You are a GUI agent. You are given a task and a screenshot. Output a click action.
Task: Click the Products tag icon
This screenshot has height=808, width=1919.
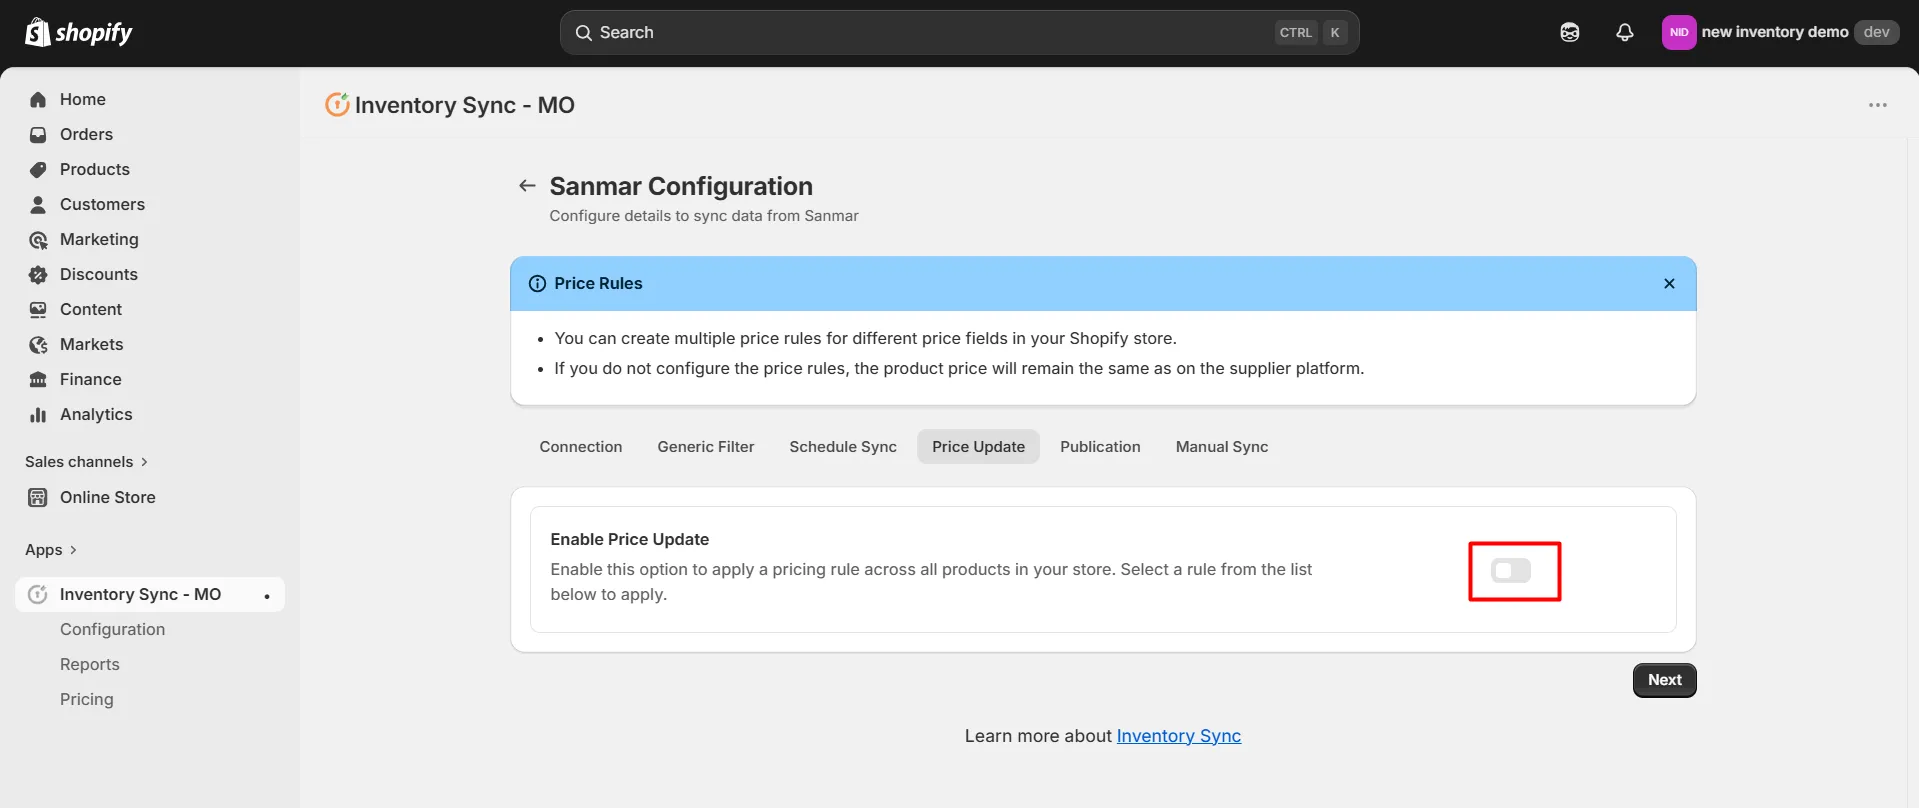pos(38,170)
